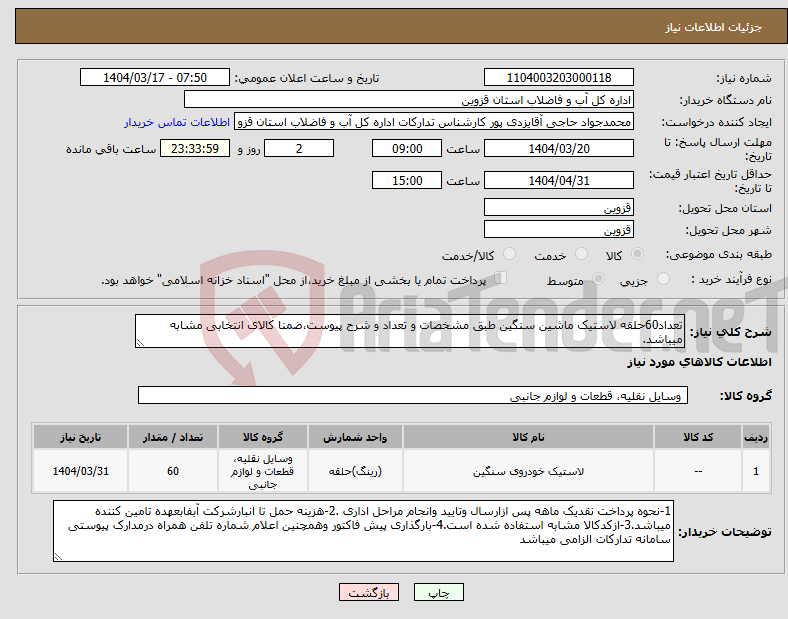Click the شماره نیاز field 1104003203000118
Viewport: 788px width, 619px height.
point(558,77)
